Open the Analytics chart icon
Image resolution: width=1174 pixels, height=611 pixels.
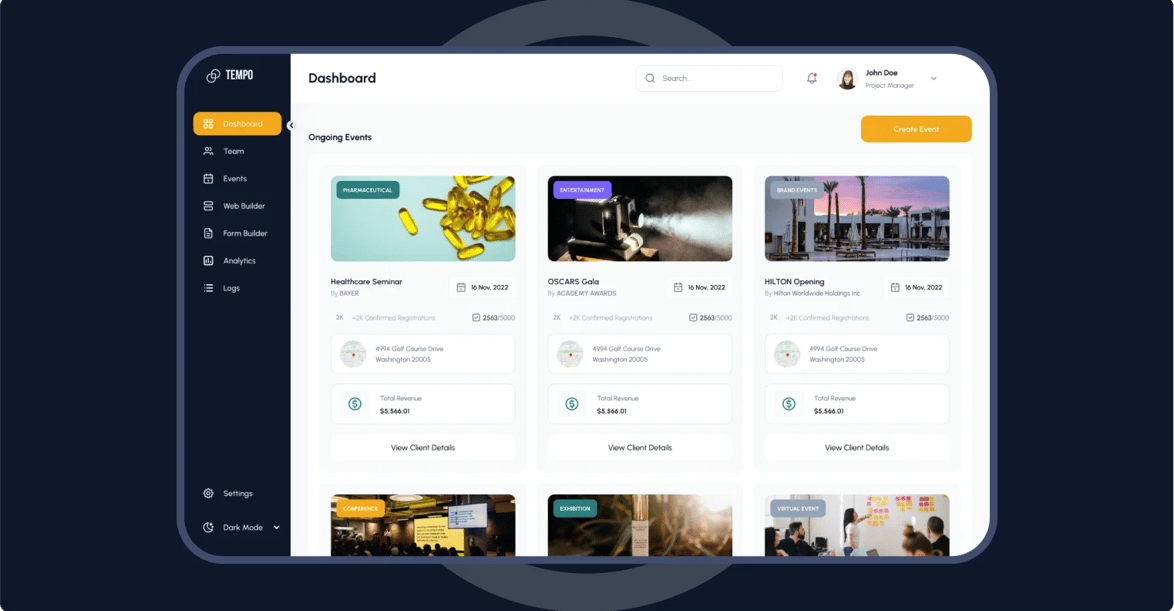[208, 261]
